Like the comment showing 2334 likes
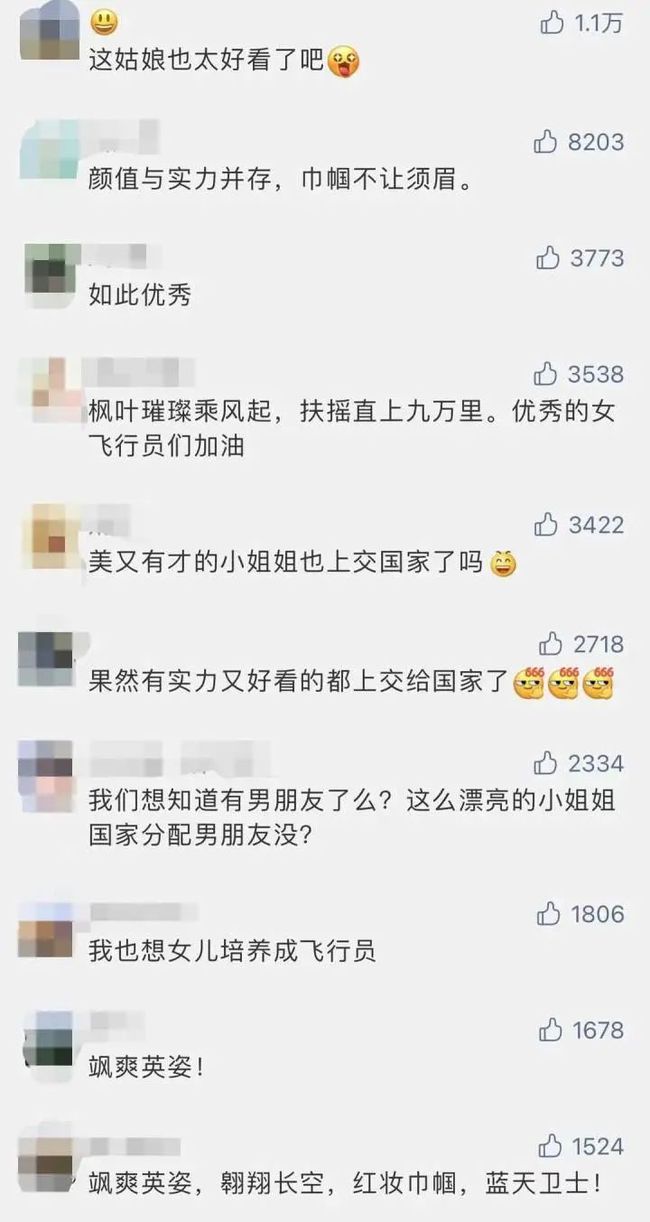 545,763
